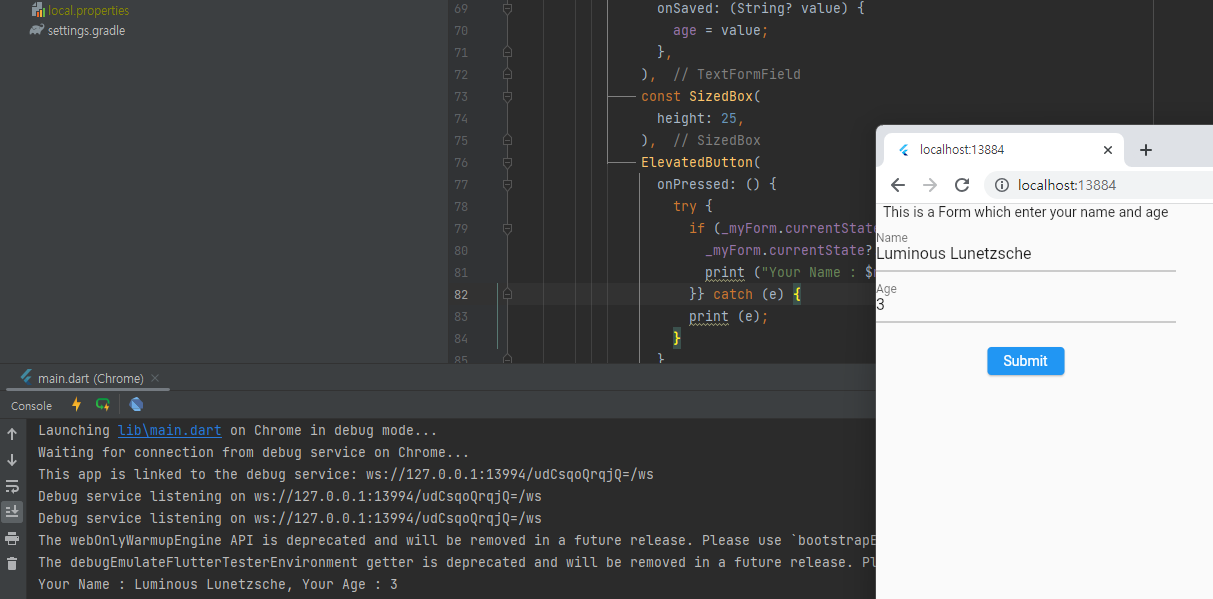
Task: Select settings.gradle in project tree
Action: (x=86, y=30)
